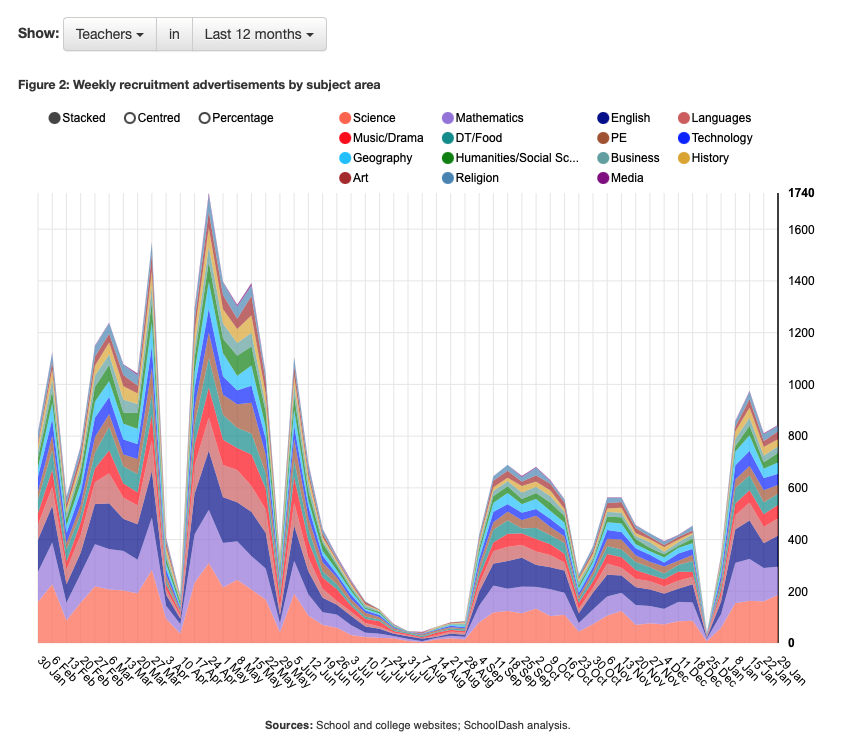850x750 pixels.
Task: Toggle Languages legend swatch
Action: coord(684,118)
